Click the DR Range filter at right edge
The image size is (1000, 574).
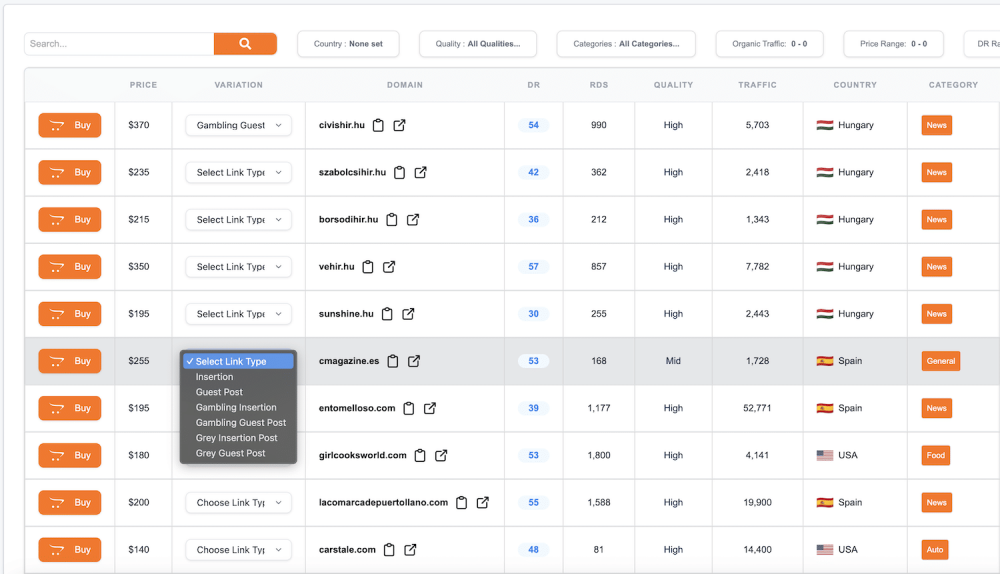point(982,44)
